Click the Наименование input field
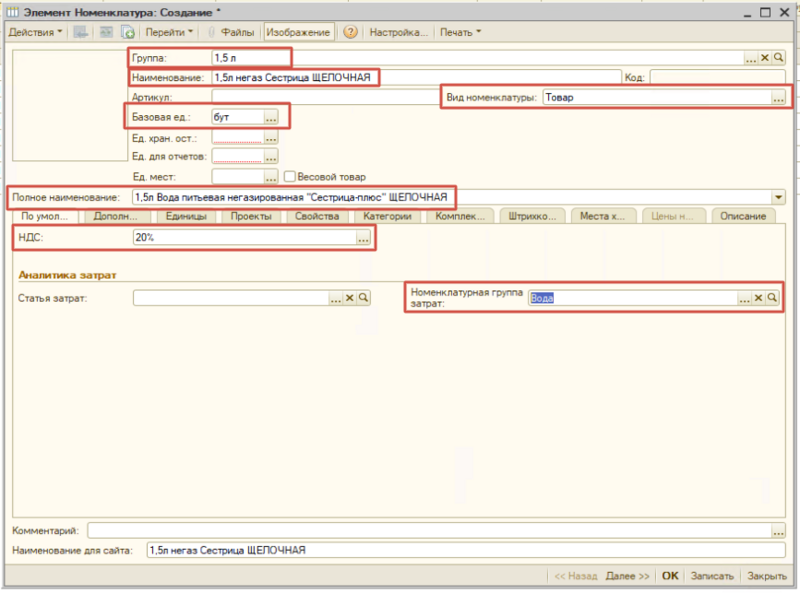This screenshot has height=593, width=800. (416, 78)
